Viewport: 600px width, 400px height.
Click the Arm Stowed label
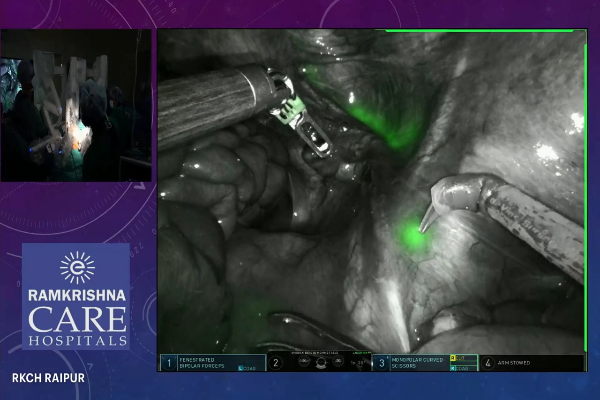514,363
